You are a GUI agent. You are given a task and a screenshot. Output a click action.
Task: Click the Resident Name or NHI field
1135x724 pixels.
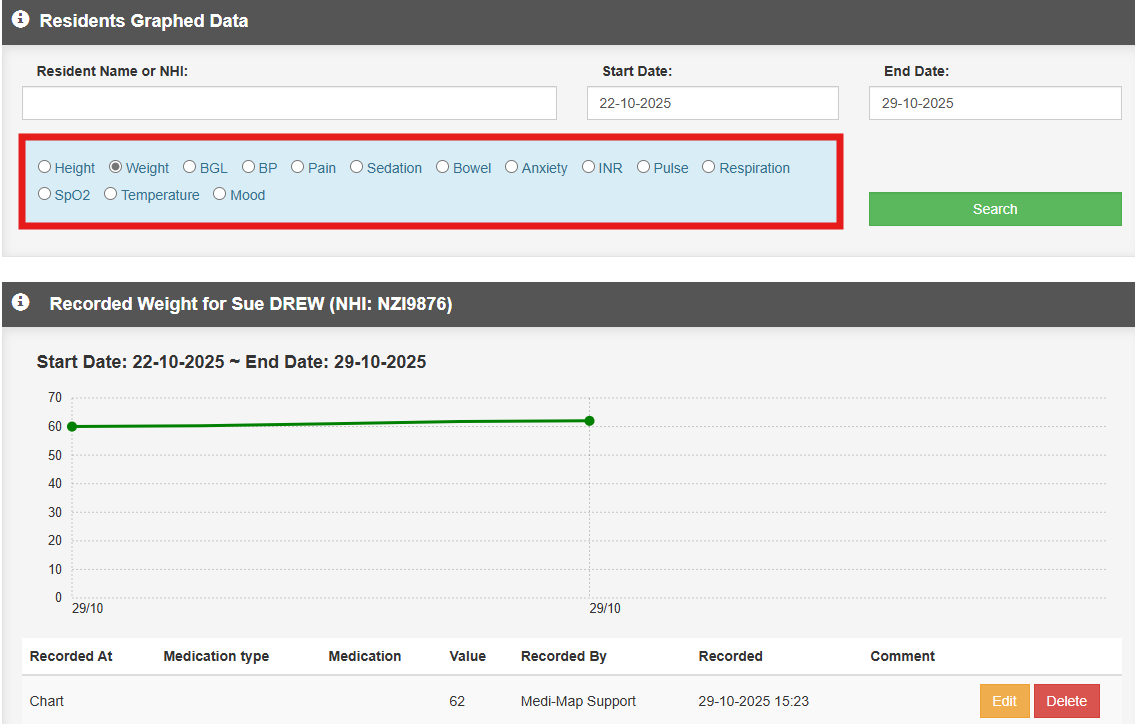[289, 103]
